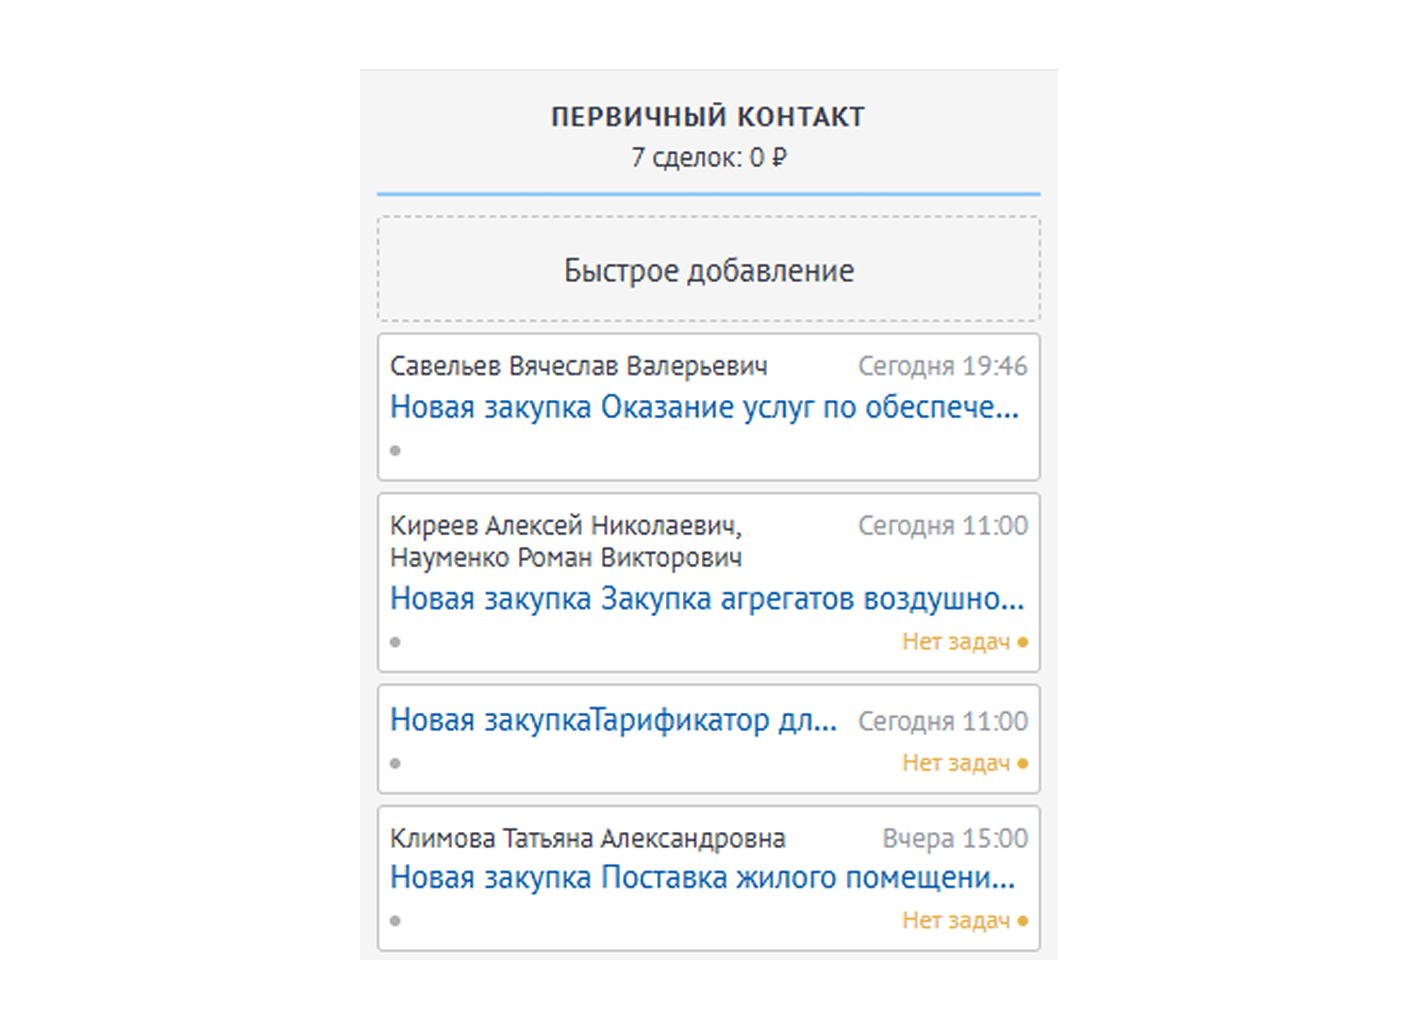Click the Быстрое добавление quick add area

click(708, 270)
